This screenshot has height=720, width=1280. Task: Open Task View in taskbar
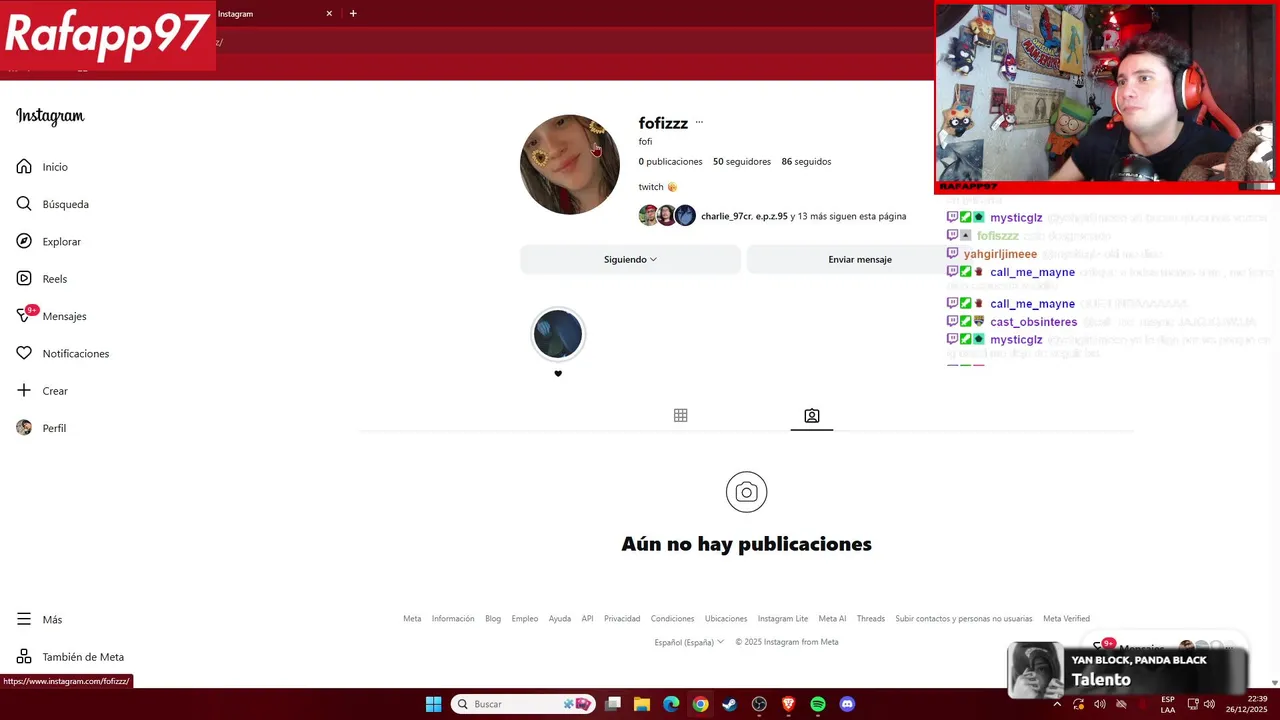(x=613, y=704)
